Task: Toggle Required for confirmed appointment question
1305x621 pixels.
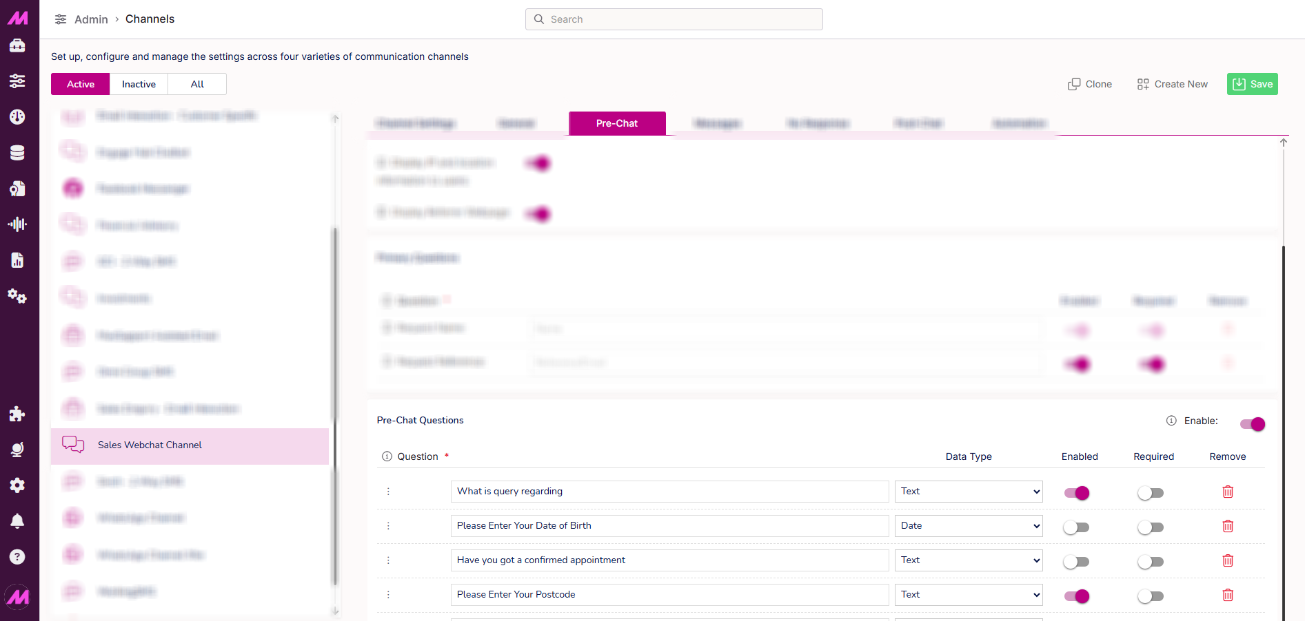Action: [1151, 562]
